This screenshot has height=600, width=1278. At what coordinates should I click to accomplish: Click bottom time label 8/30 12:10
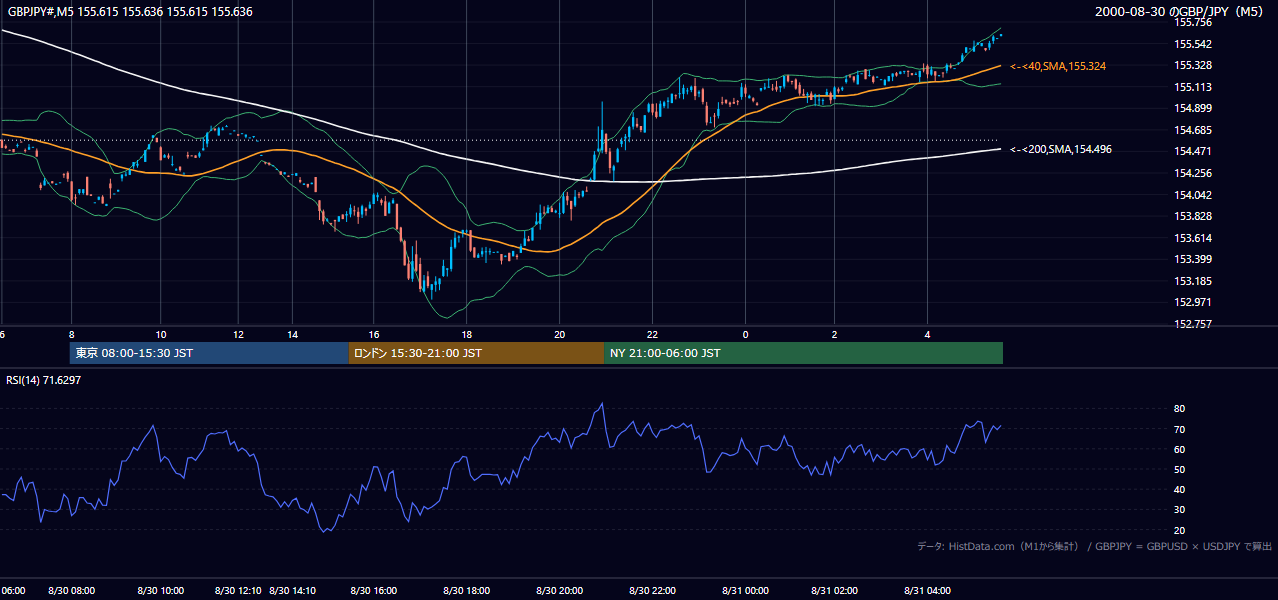pos(238,591)
